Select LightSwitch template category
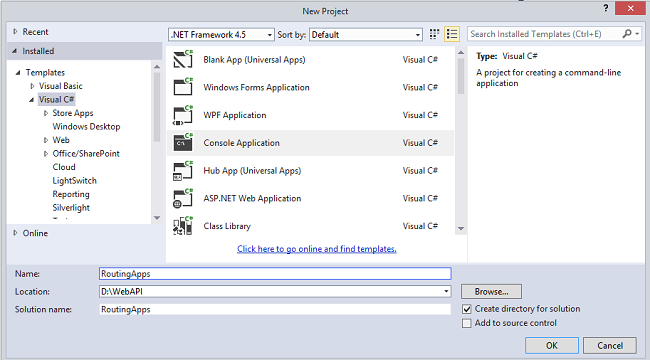Viewport: 650px width, 360px height. pyautogui.click(x=74, y=181)
